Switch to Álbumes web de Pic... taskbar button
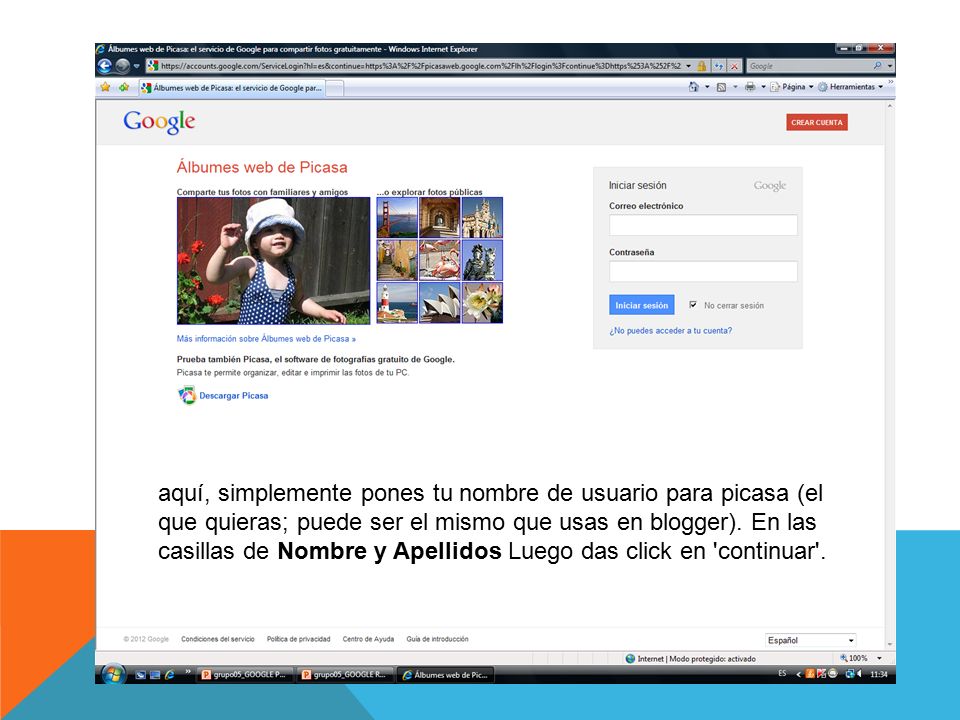 (x=445, y=675)
